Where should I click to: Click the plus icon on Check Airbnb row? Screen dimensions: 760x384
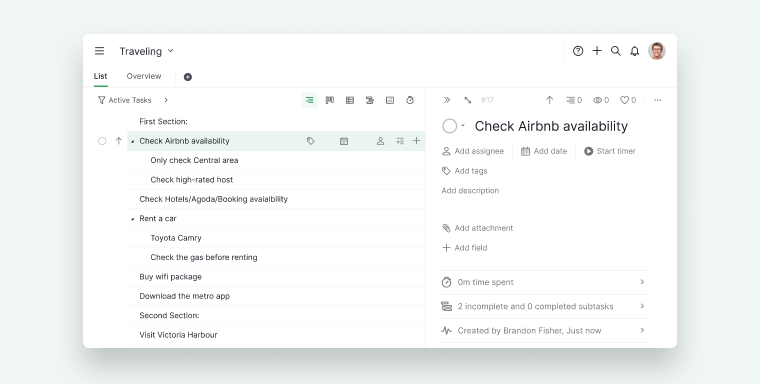416,141
